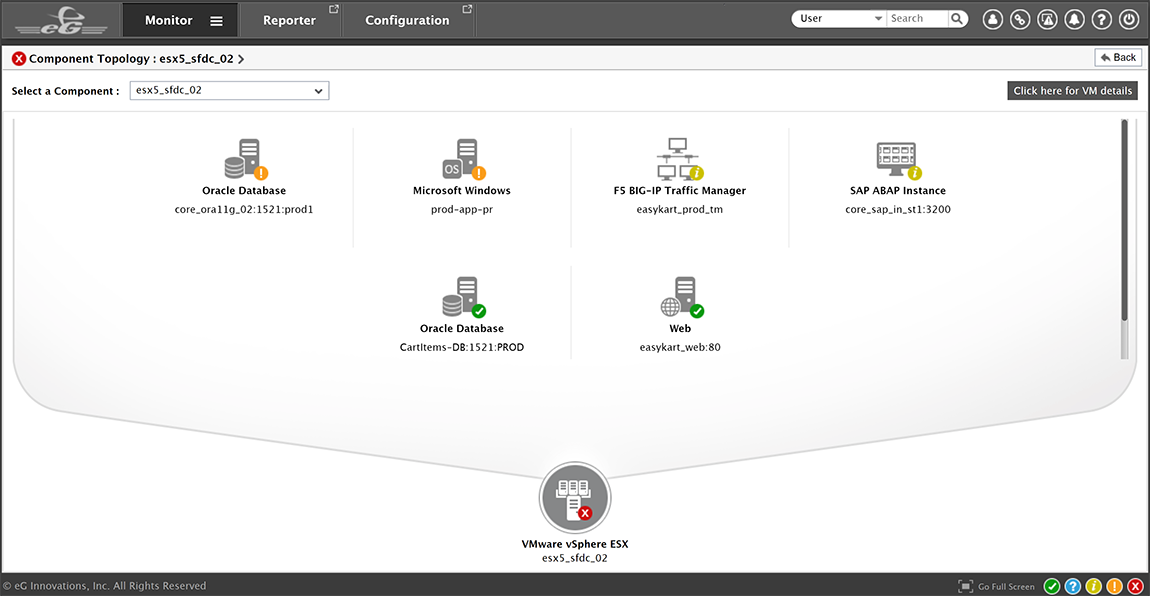Switch to the Configuration tab
The image size is (1150, 596).
(408, 21)
